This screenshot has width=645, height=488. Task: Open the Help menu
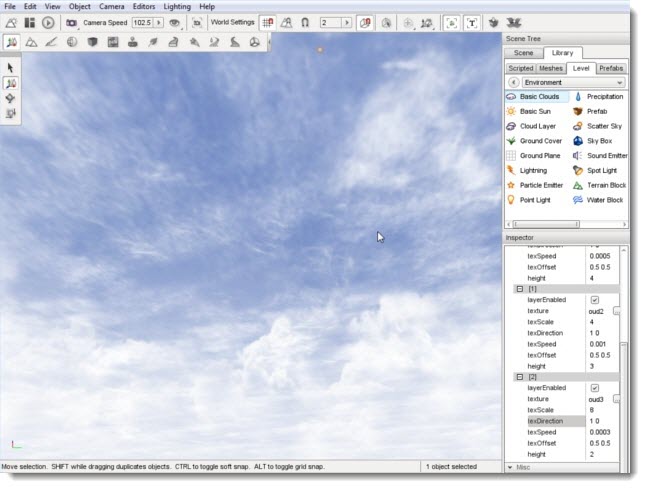point(207,7)
